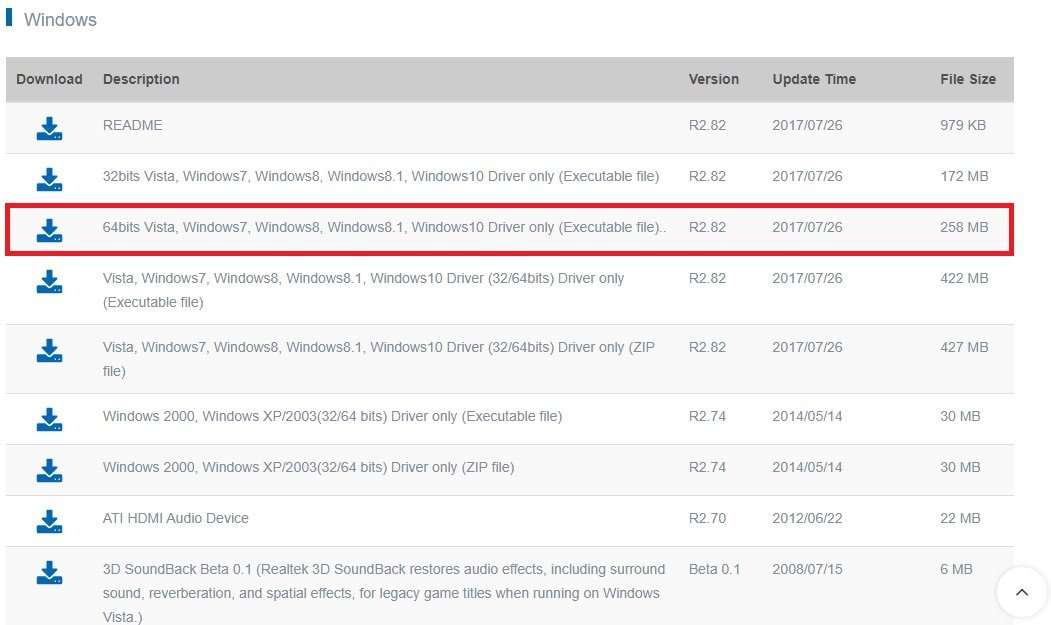Click the ATI HDMI Audio Device description

click(173, 518)
